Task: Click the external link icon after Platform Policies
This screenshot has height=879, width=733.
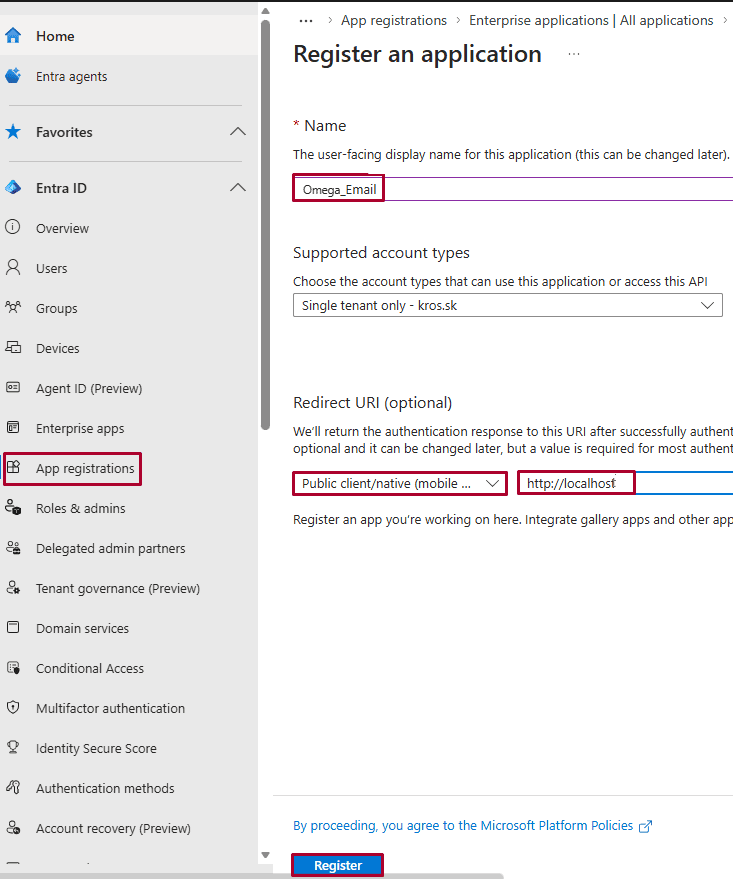Action: click(646, 826)
